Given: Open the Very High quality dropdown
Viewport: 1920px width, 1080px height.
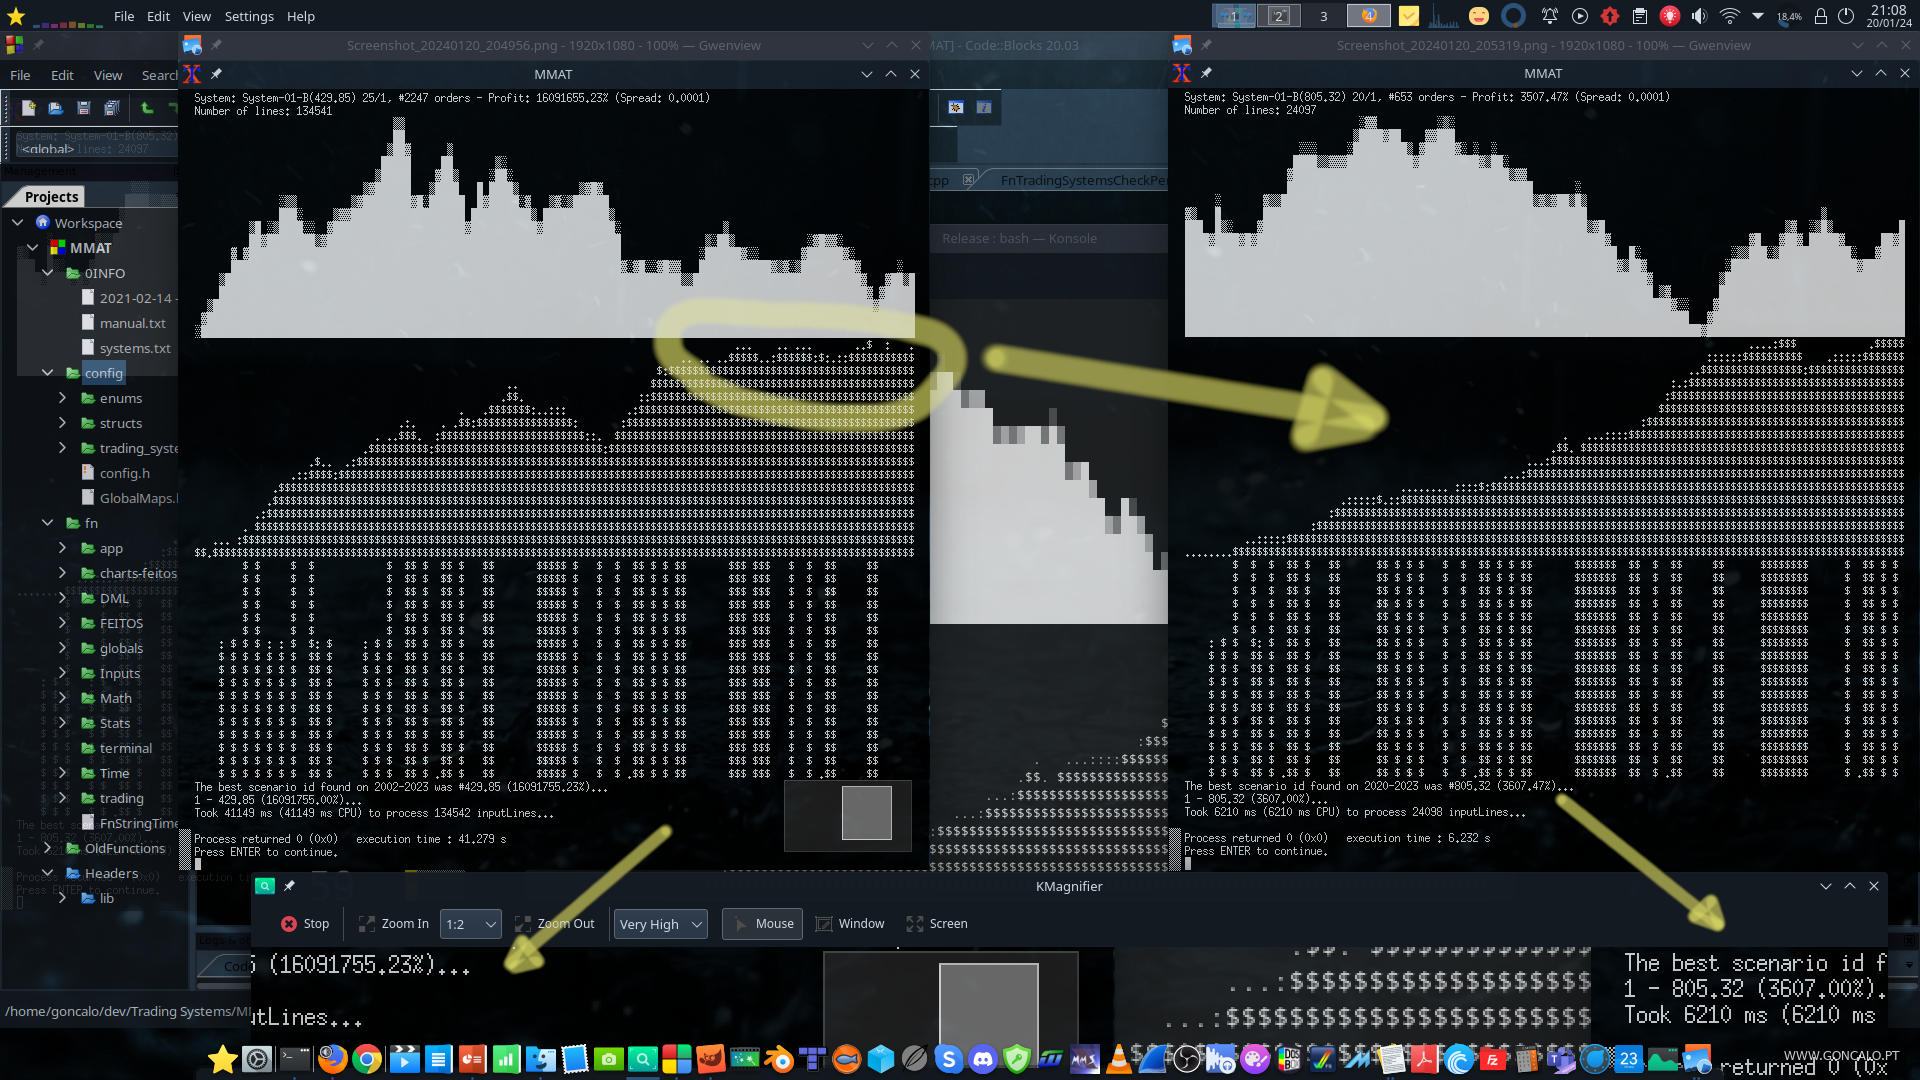Looking at the screenshot, I should click(x=661, y=924).
